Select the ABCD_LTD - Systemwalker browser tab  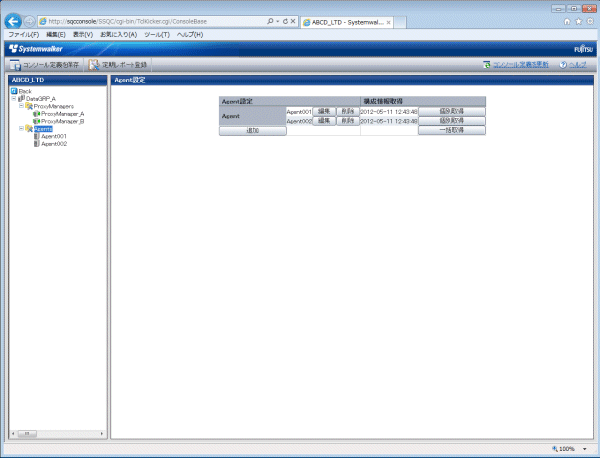346,23
